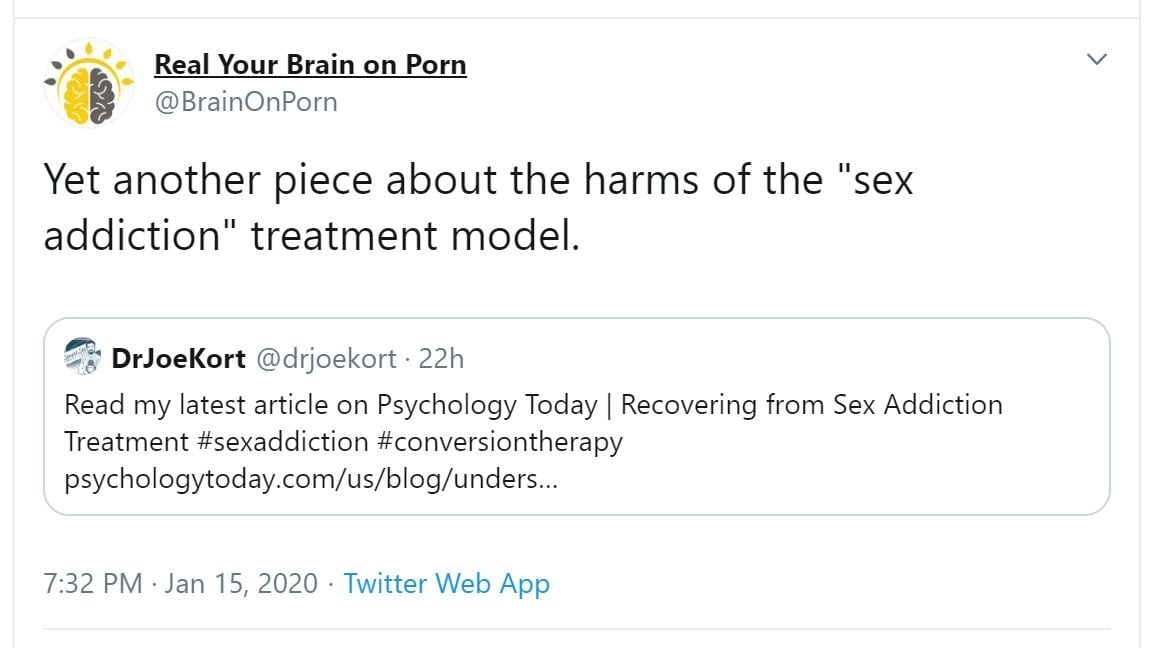Click the "treatment model." text in main tweet
The width and height of the screenshot is (1159, 648).
(x=414, y=235)
